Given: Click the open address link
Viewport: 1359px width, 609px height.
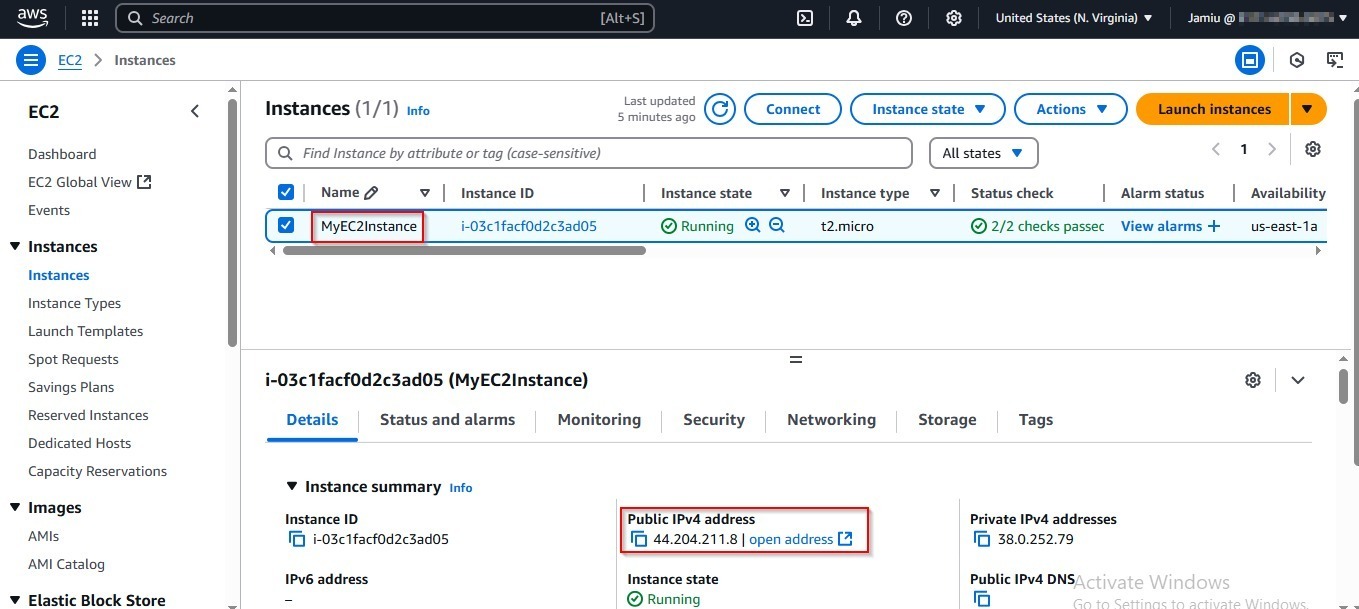Looking at the screenshot, I should [x=801, y=539].
